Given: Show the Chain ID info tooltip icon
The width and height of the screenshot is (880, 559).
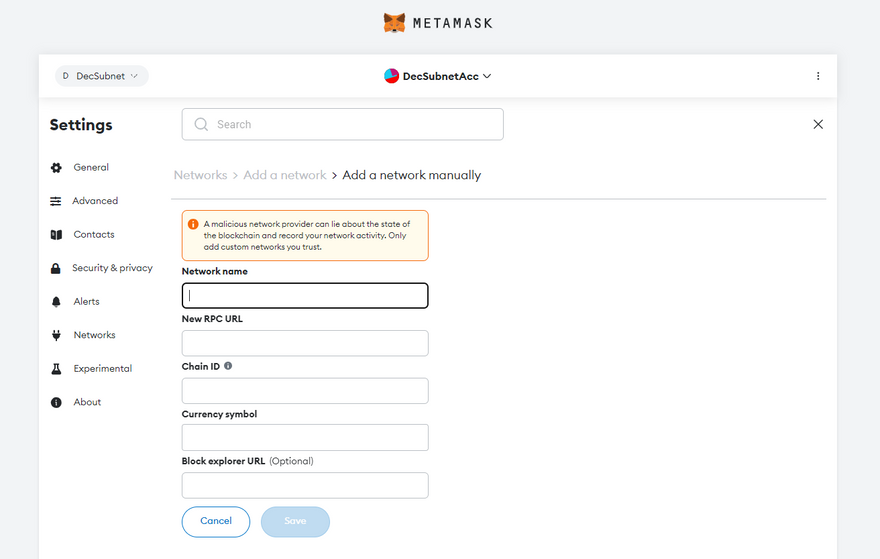Looking at the screenshot, I should coord(228,366).
